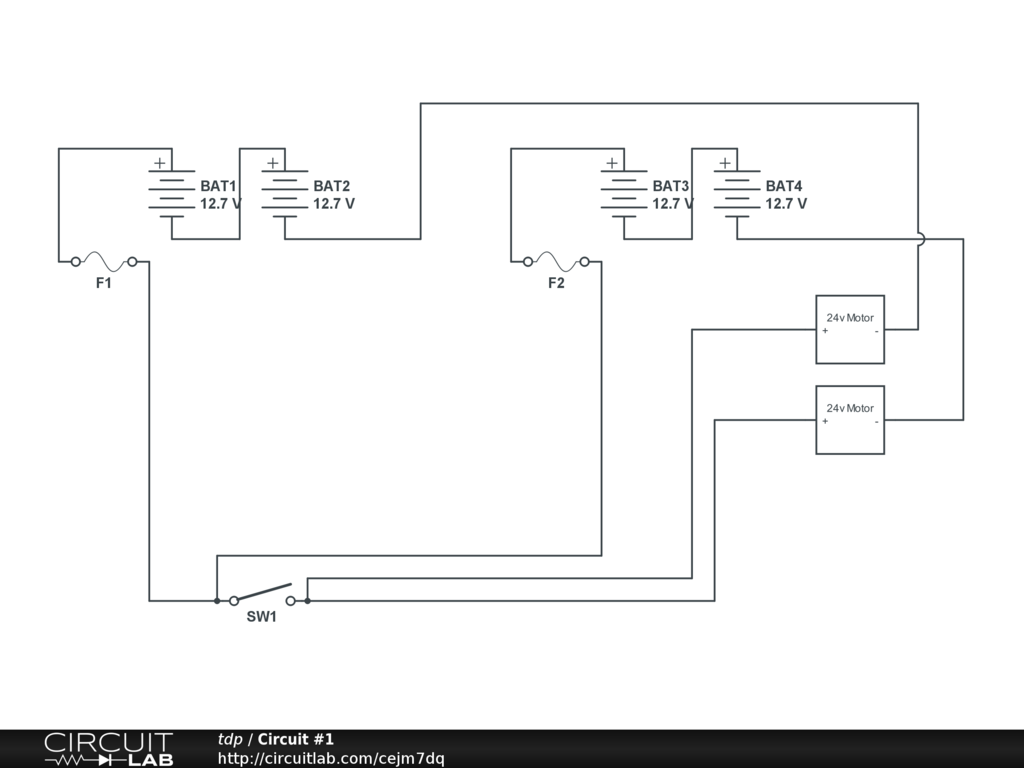Click the F2 fuse symbol
The width and height of the screenshot is (1024, 768).
(x=556, y=262)
